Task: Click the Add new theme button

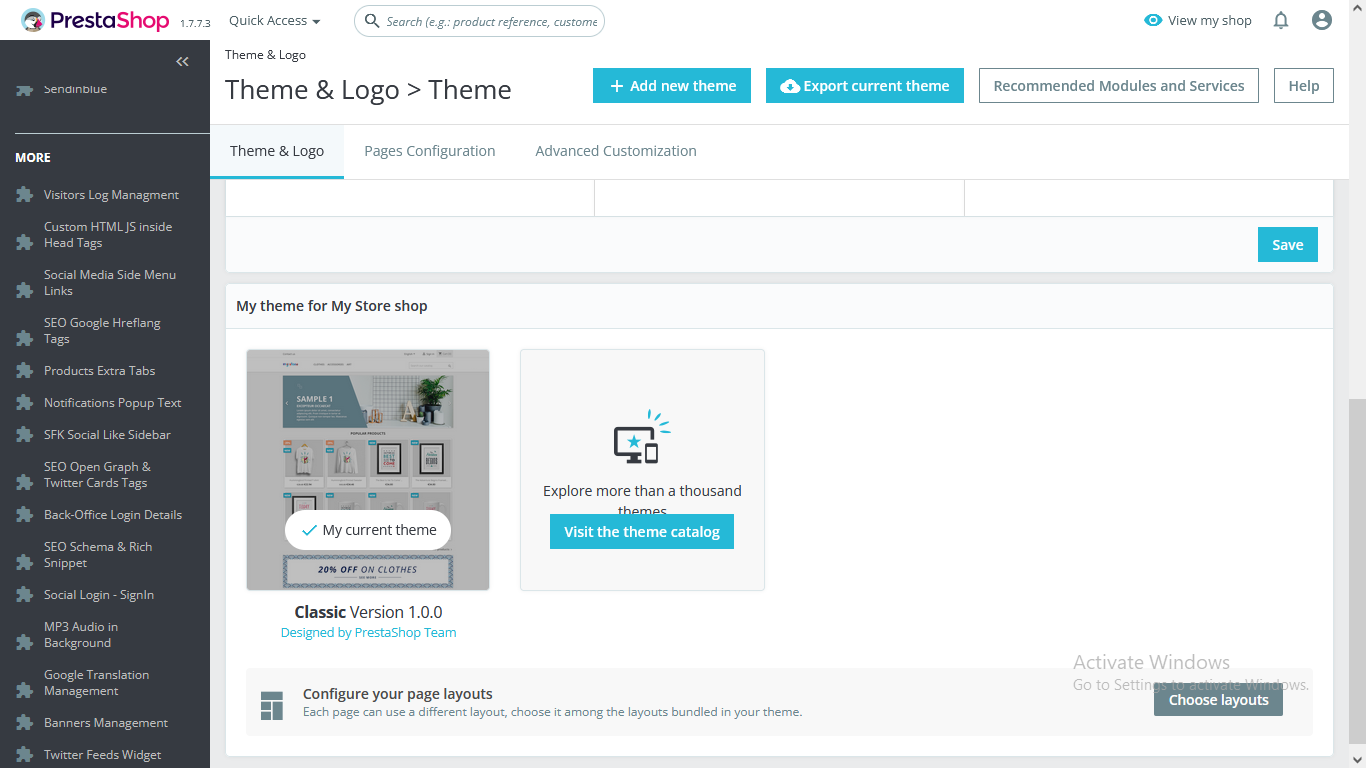Action: pos(672,86)
